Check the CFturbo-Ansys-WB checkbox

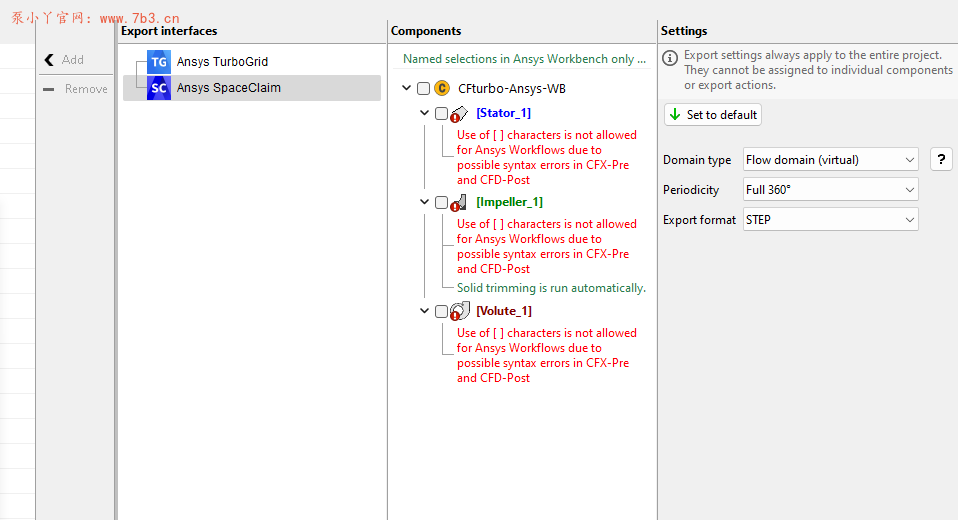point(424,89)
